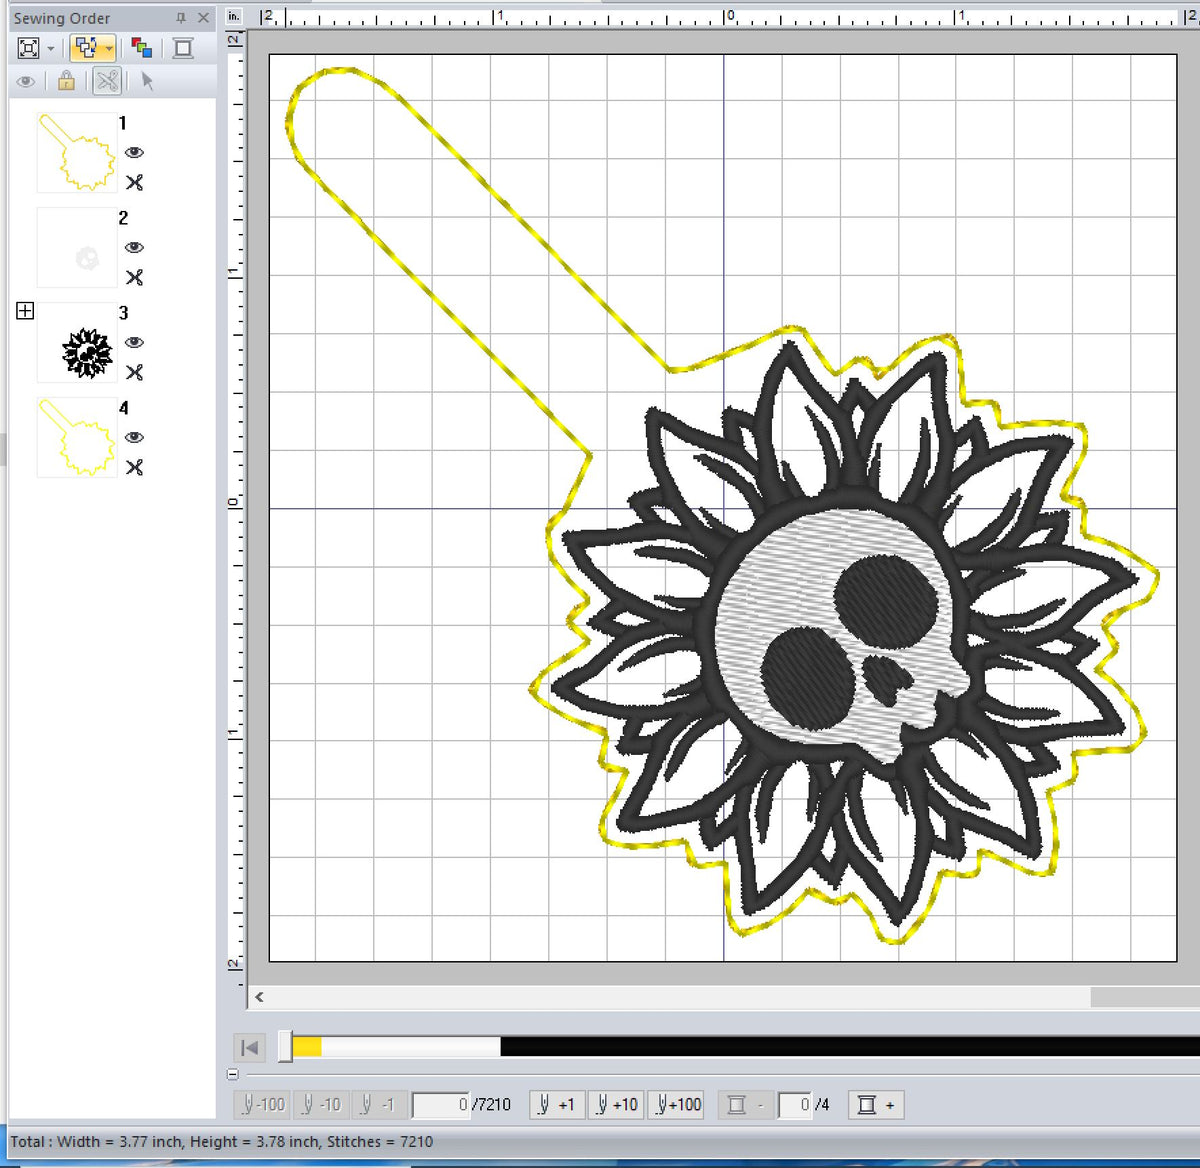The height and width of the screenshot is (1168, 1200).
Task: Toggle the lock icon in Sewing Order
Action: click(x=65, y=81)
